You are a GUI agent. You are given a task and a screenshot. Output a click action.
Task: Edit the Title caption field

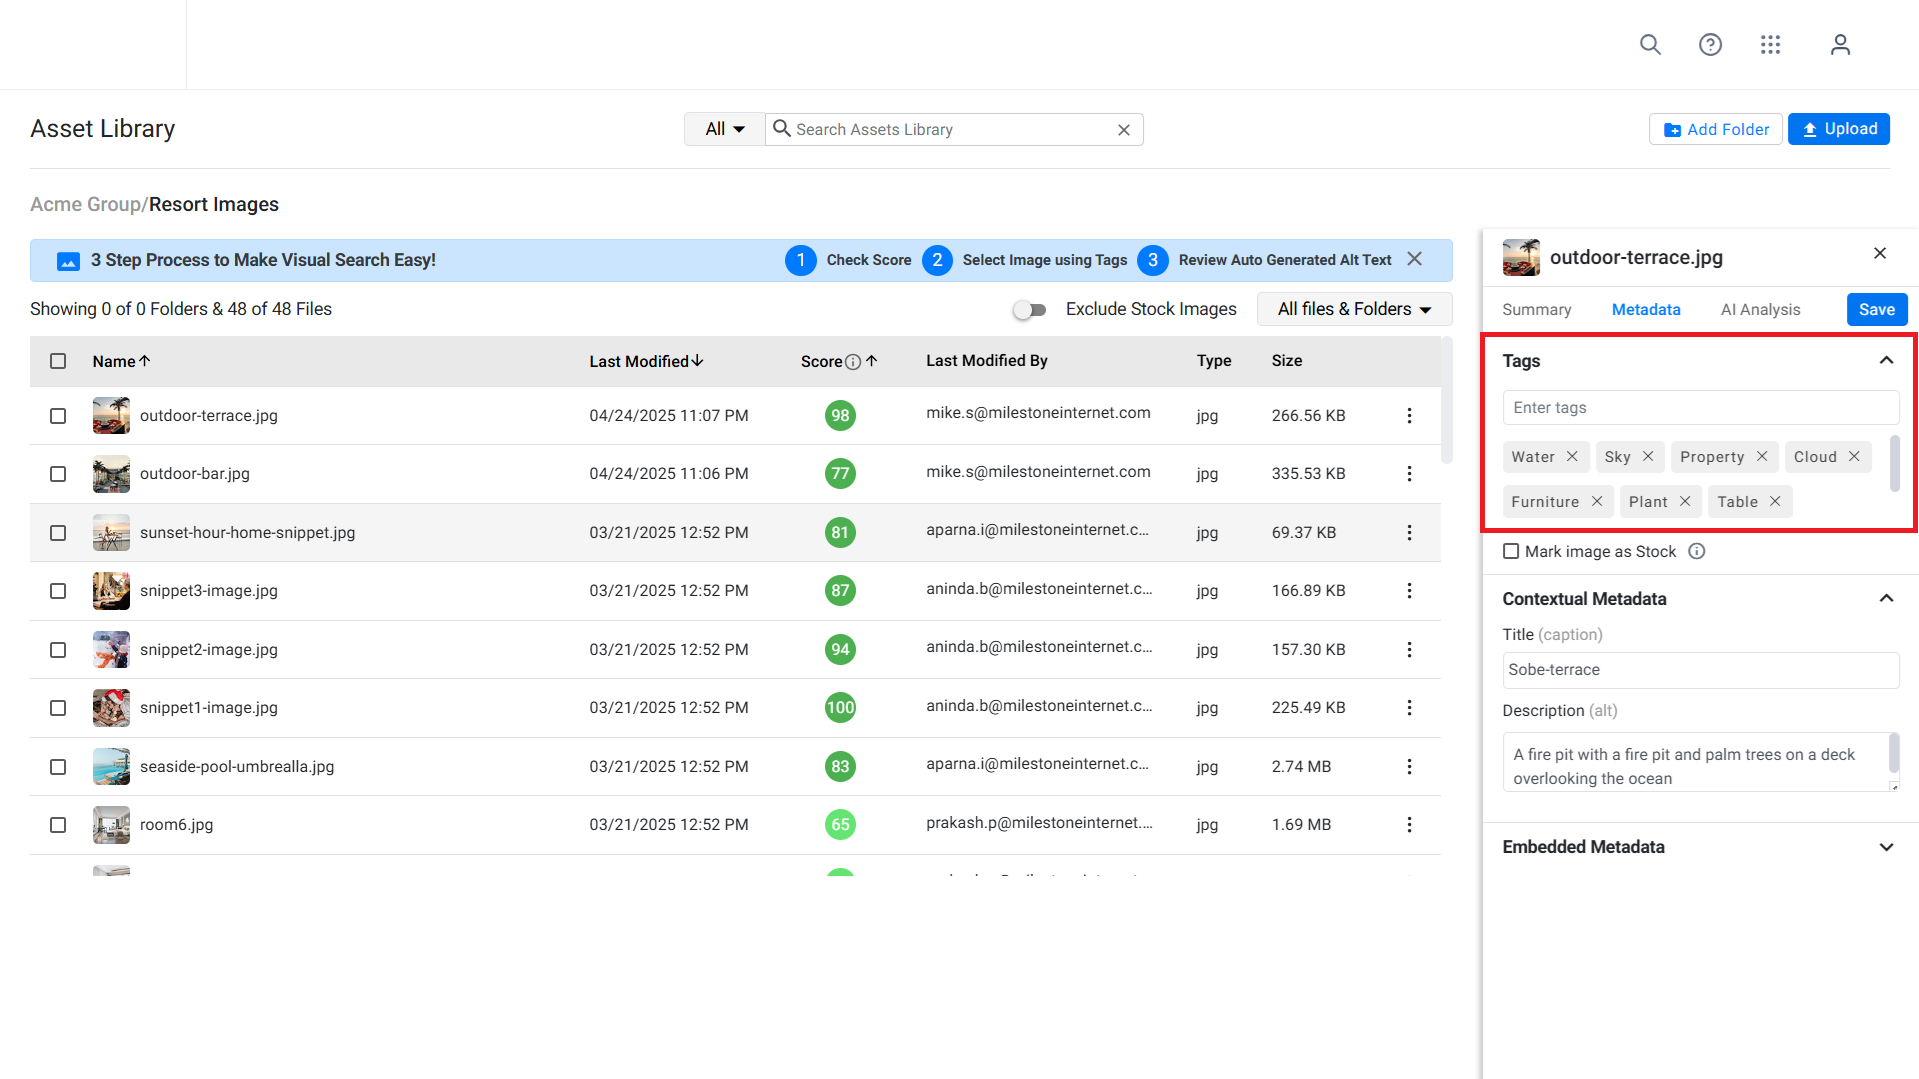tap(1700, 670)
